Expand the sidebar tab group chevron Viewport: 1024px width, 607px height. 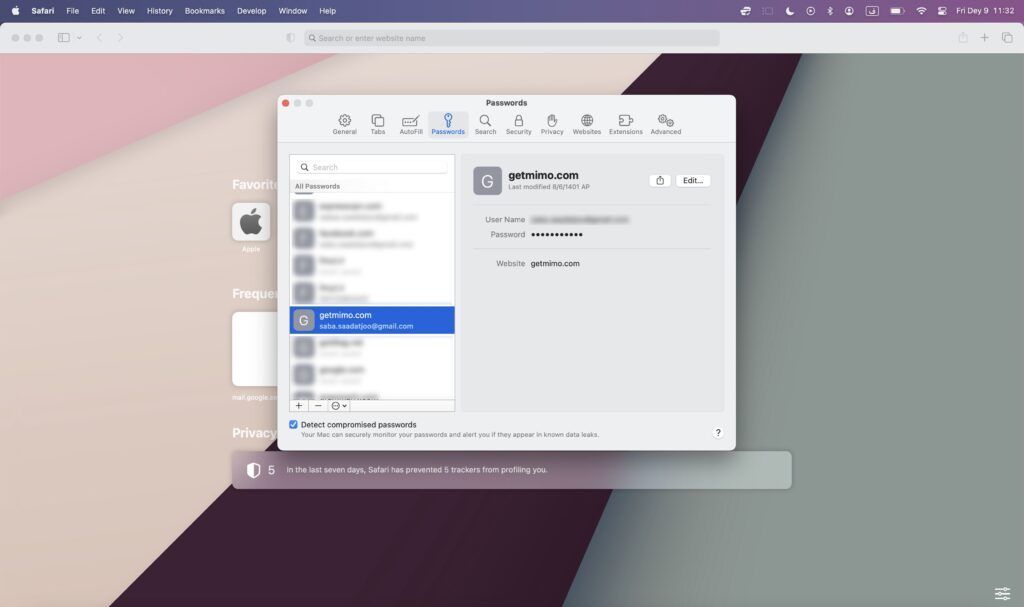click(x=79, y=38)
